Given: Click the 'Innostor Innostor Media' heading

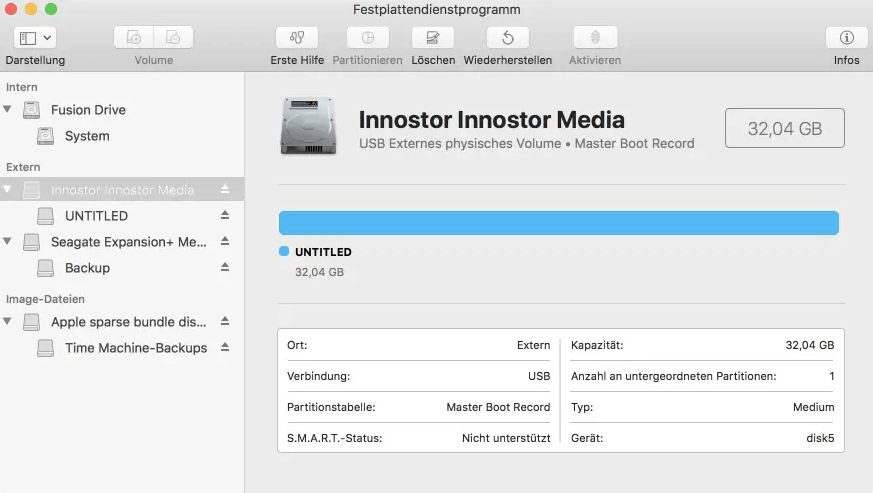Looking at the screenshot, I should pyautogui.click(x=492, y=120).
